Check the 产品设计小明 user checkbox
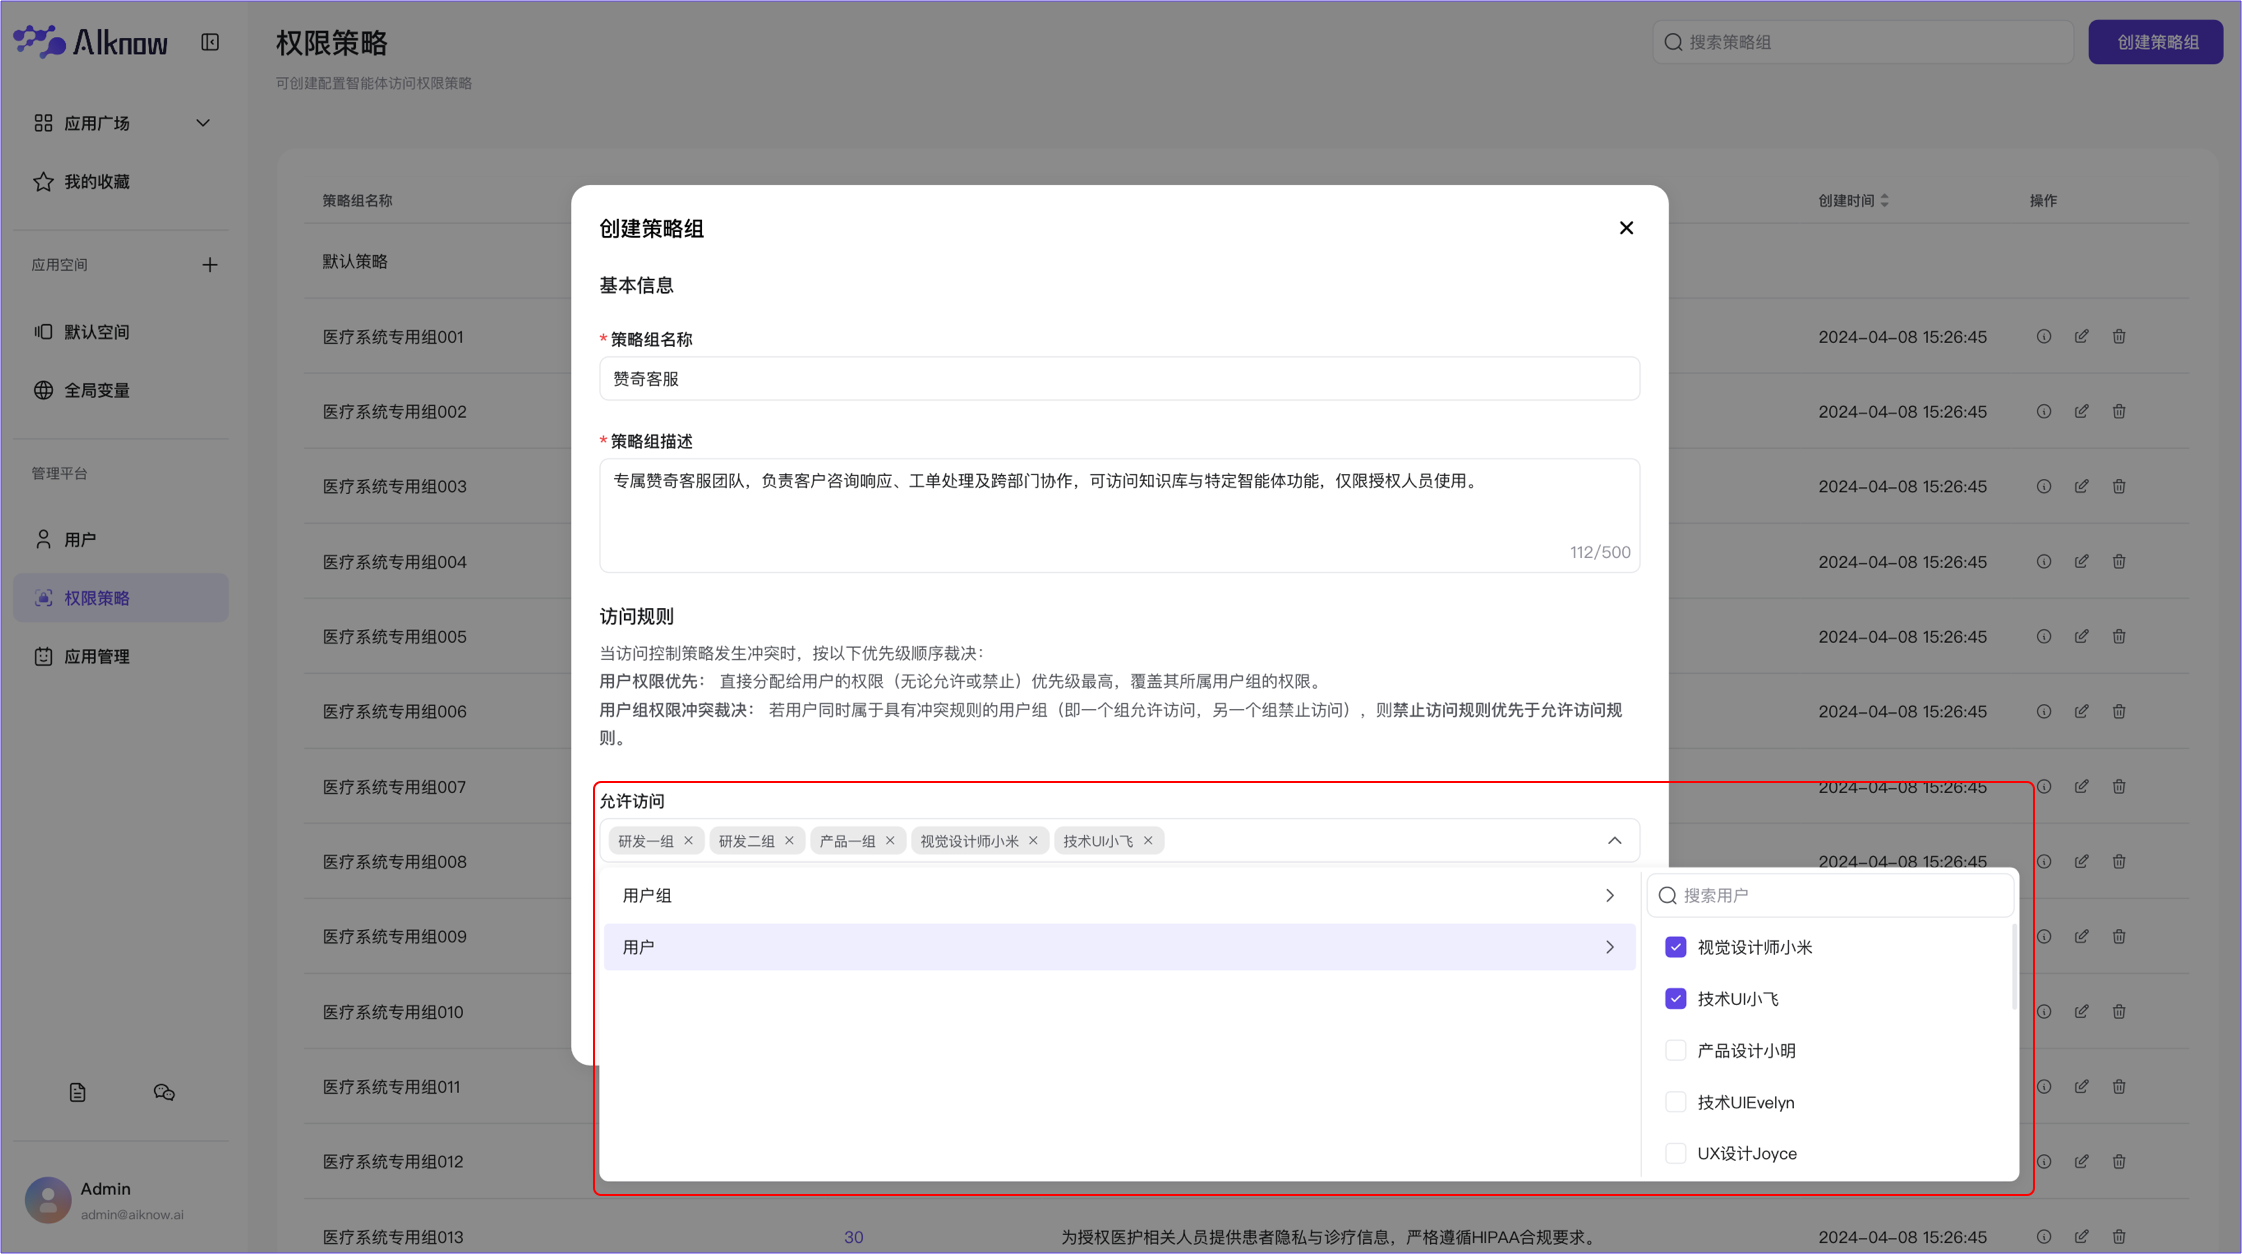 pos(1675,1050)
